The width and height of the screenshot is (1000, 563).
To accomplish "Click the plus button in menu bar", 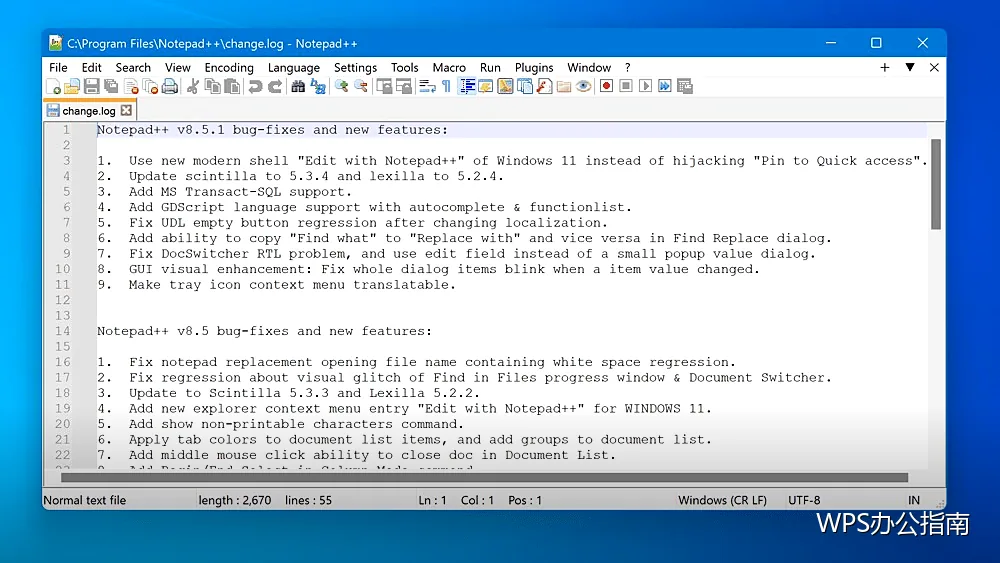I will point(885,68).
